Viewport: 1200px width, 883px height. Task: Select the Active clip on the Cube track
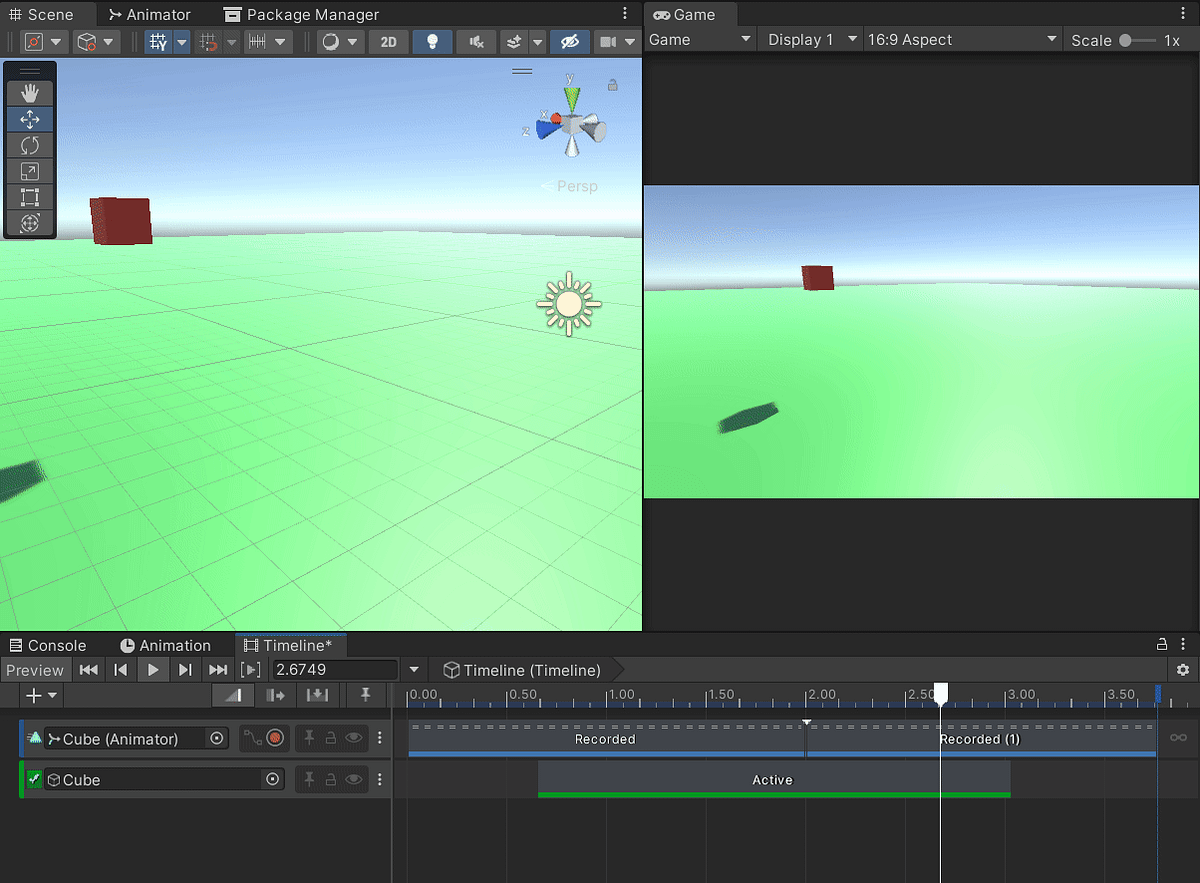click(x=774, y=780)
